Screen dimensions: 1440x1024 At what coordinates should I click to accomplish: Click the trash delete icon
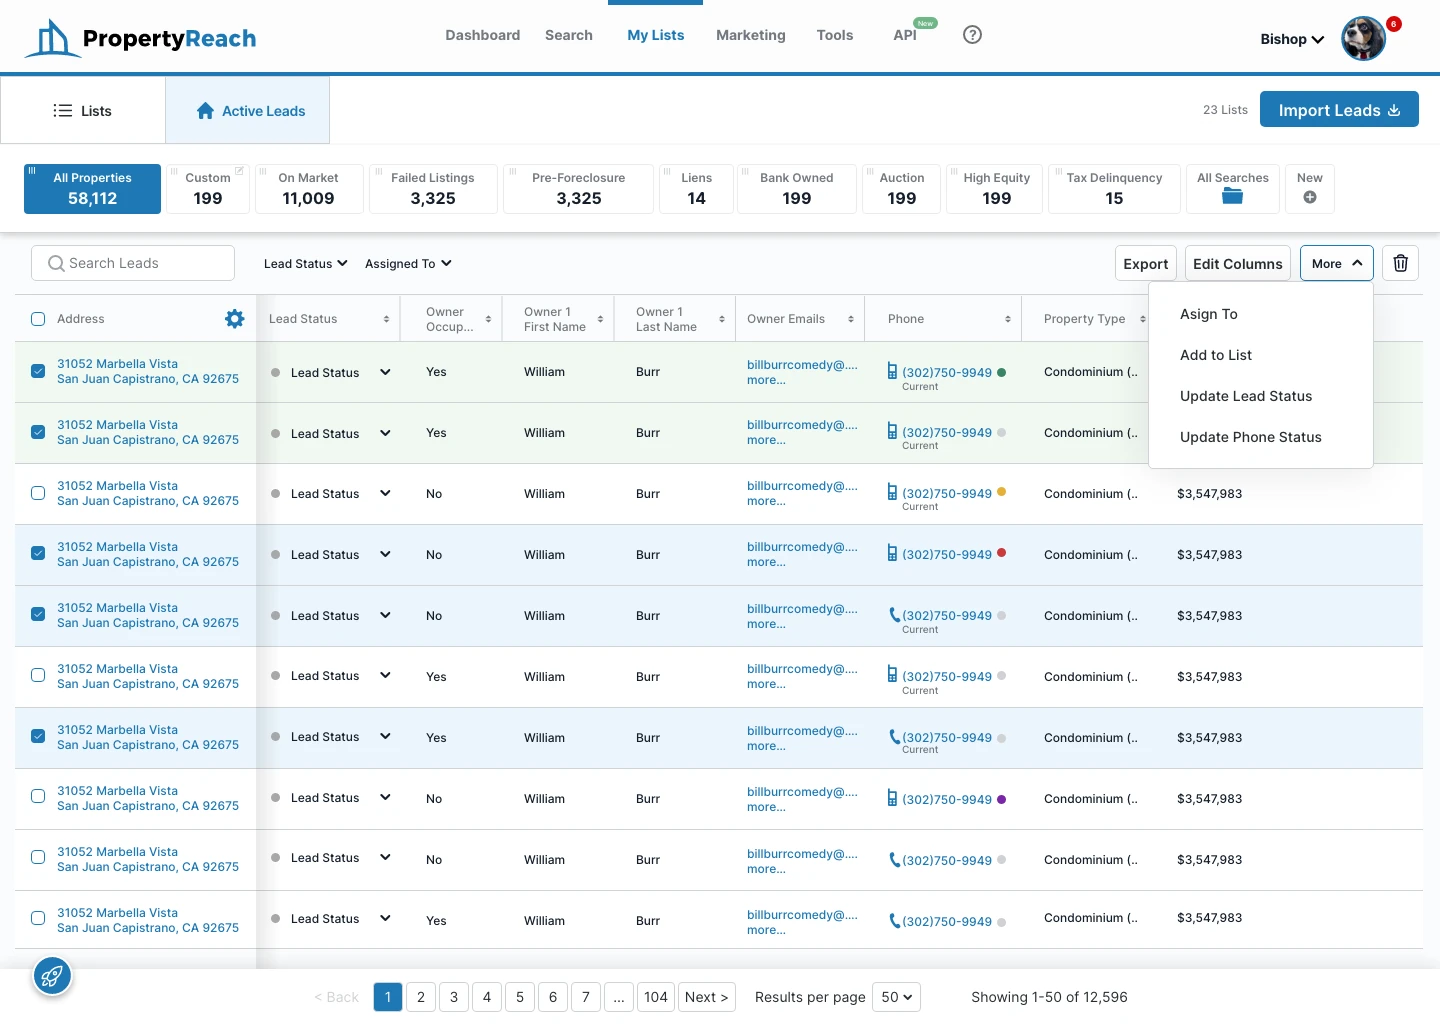[x=1401, y=263]
